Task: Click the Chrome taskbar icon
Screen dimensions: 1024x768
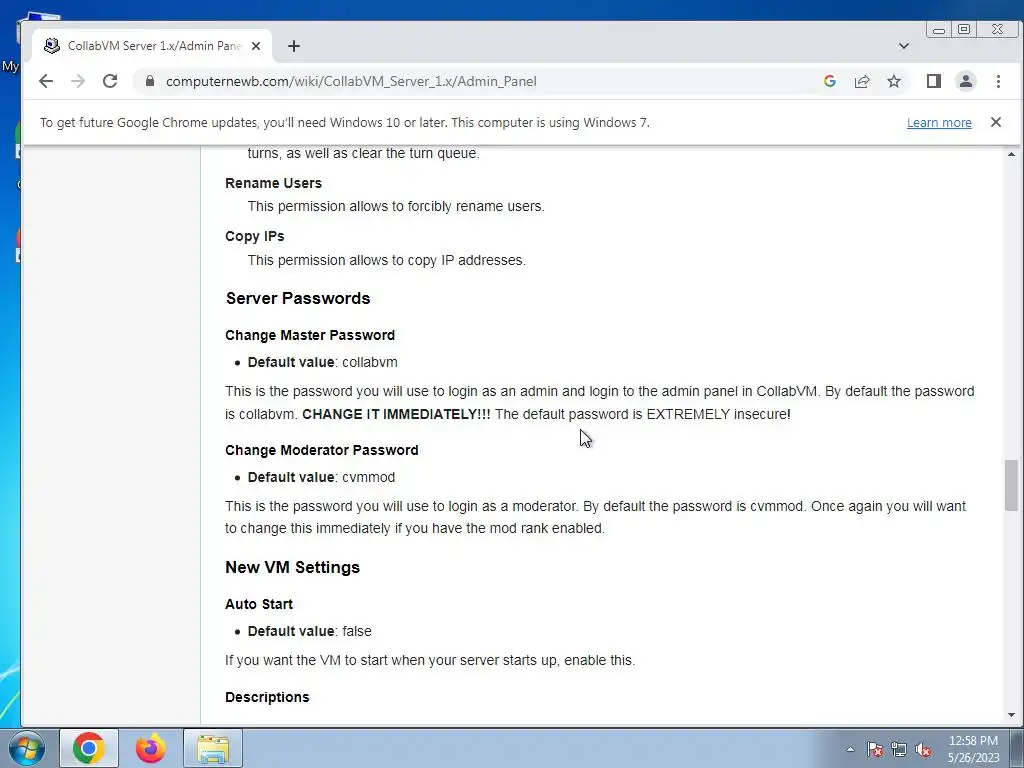Action: click(89, 748)
